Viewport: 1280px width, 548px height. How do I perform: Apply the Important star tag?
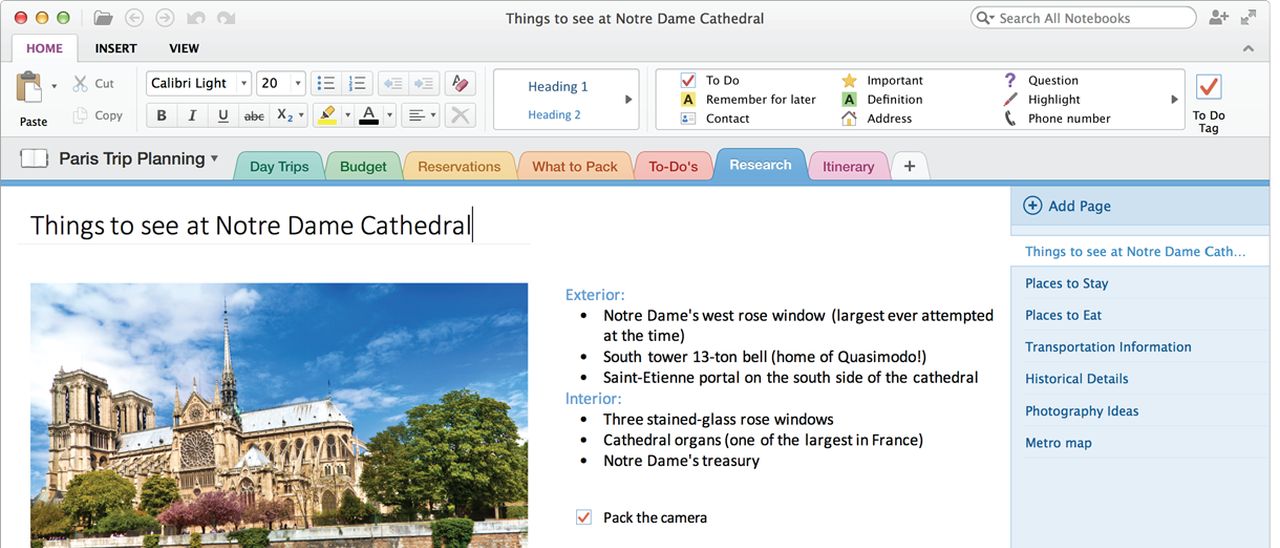pyautogui.click(x=882, y=80)
